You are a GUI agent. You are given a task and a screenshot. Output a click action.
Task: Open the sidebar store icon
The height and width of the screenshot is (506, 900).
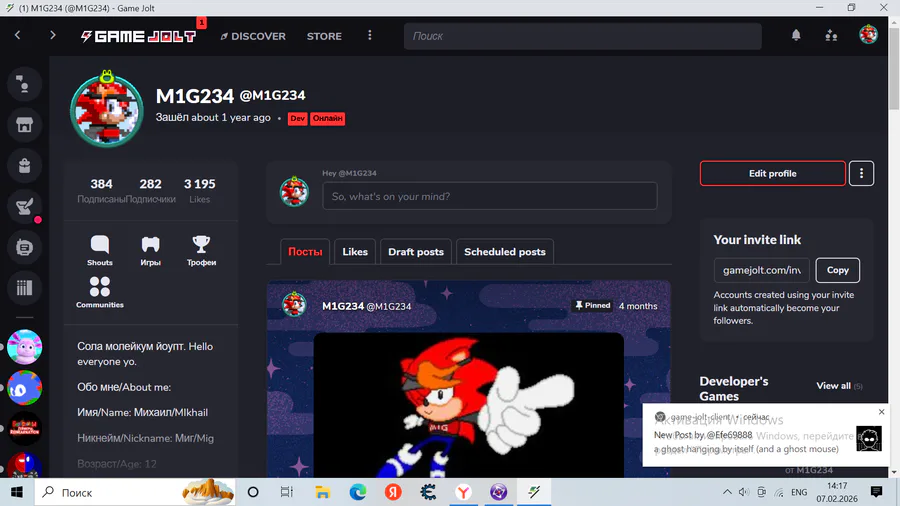coord(24,124)
